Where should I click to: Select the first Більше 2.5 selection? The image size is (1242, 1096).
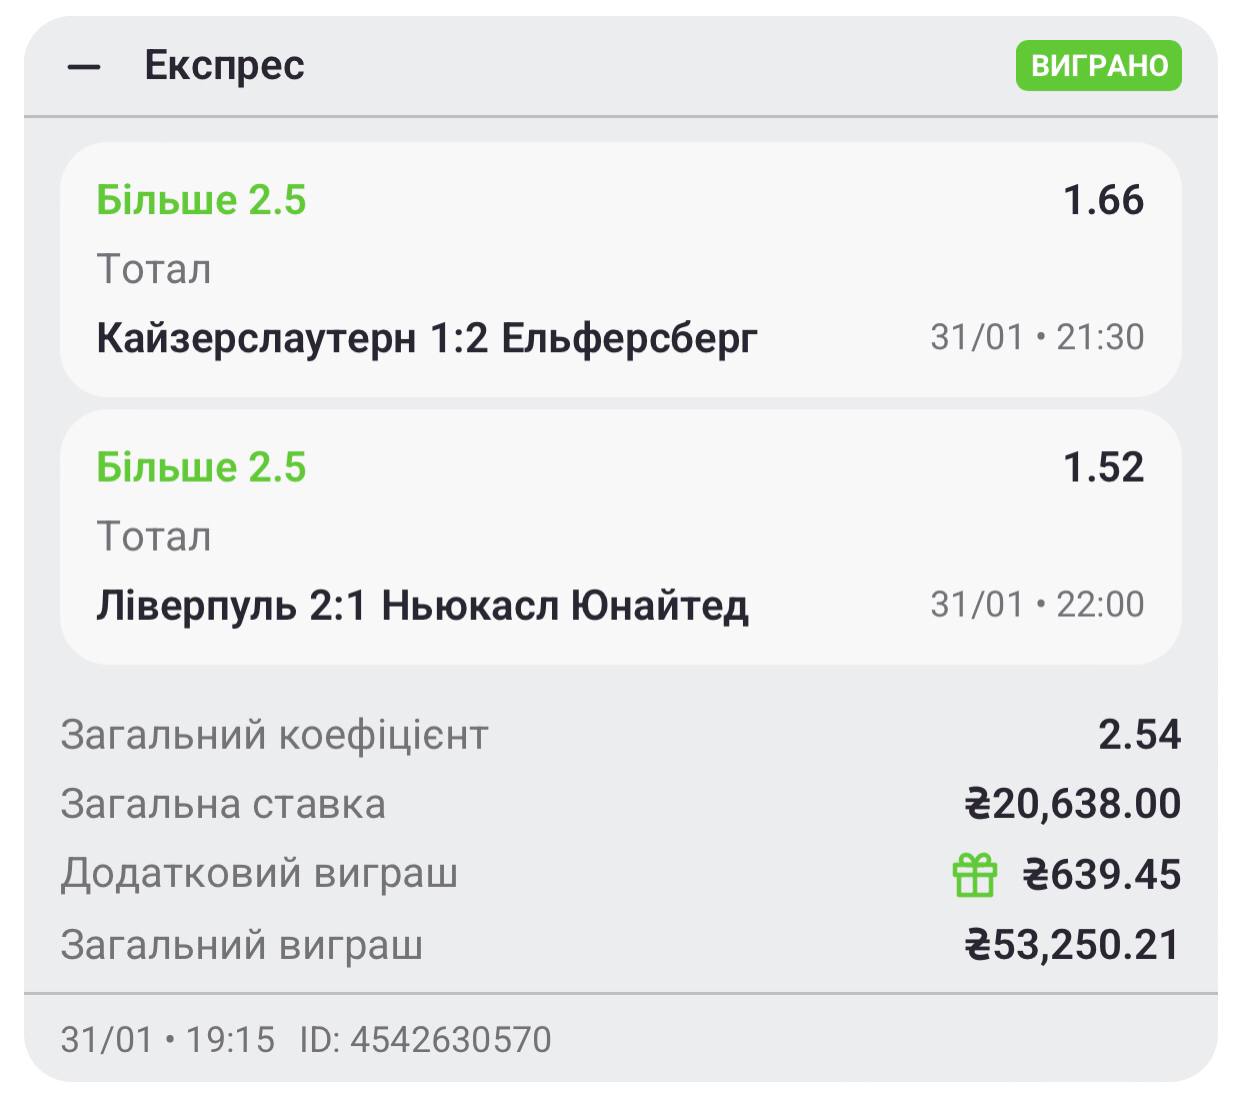click(x=201, y=200)
